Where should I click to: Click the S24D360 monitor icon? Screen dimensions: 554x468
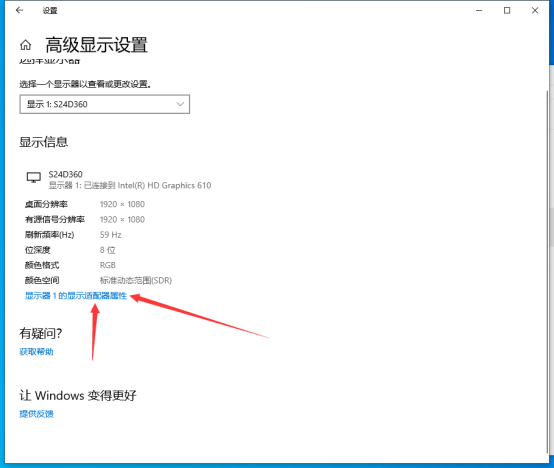click(34, 177)
